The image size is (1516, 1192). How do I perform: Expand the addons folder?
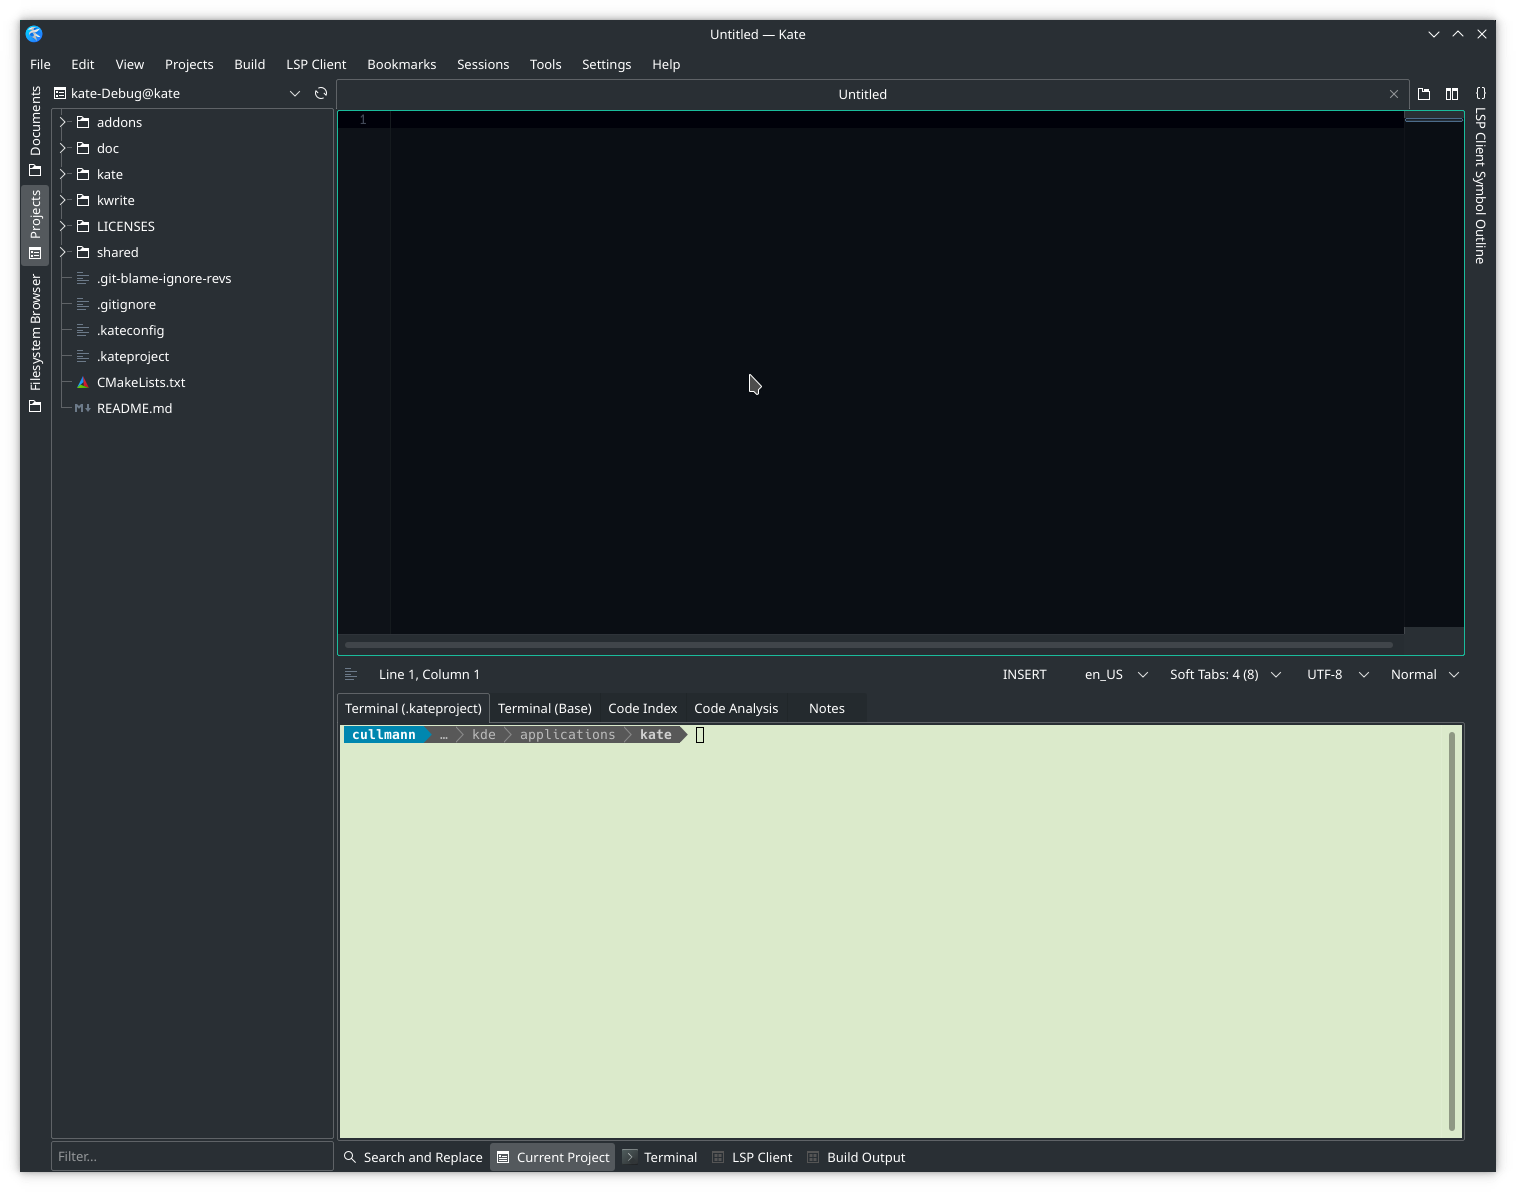click(x=63, y=122)
